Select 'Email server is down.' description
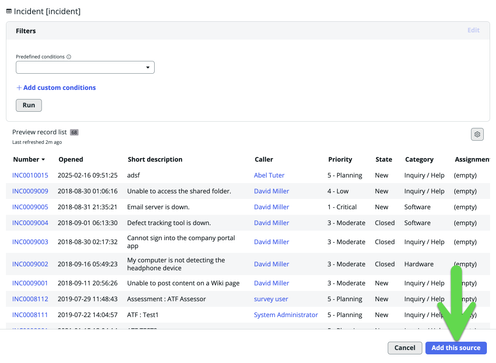Image resolution: width=496 pixels, height=363 pixels. [158, 207]
